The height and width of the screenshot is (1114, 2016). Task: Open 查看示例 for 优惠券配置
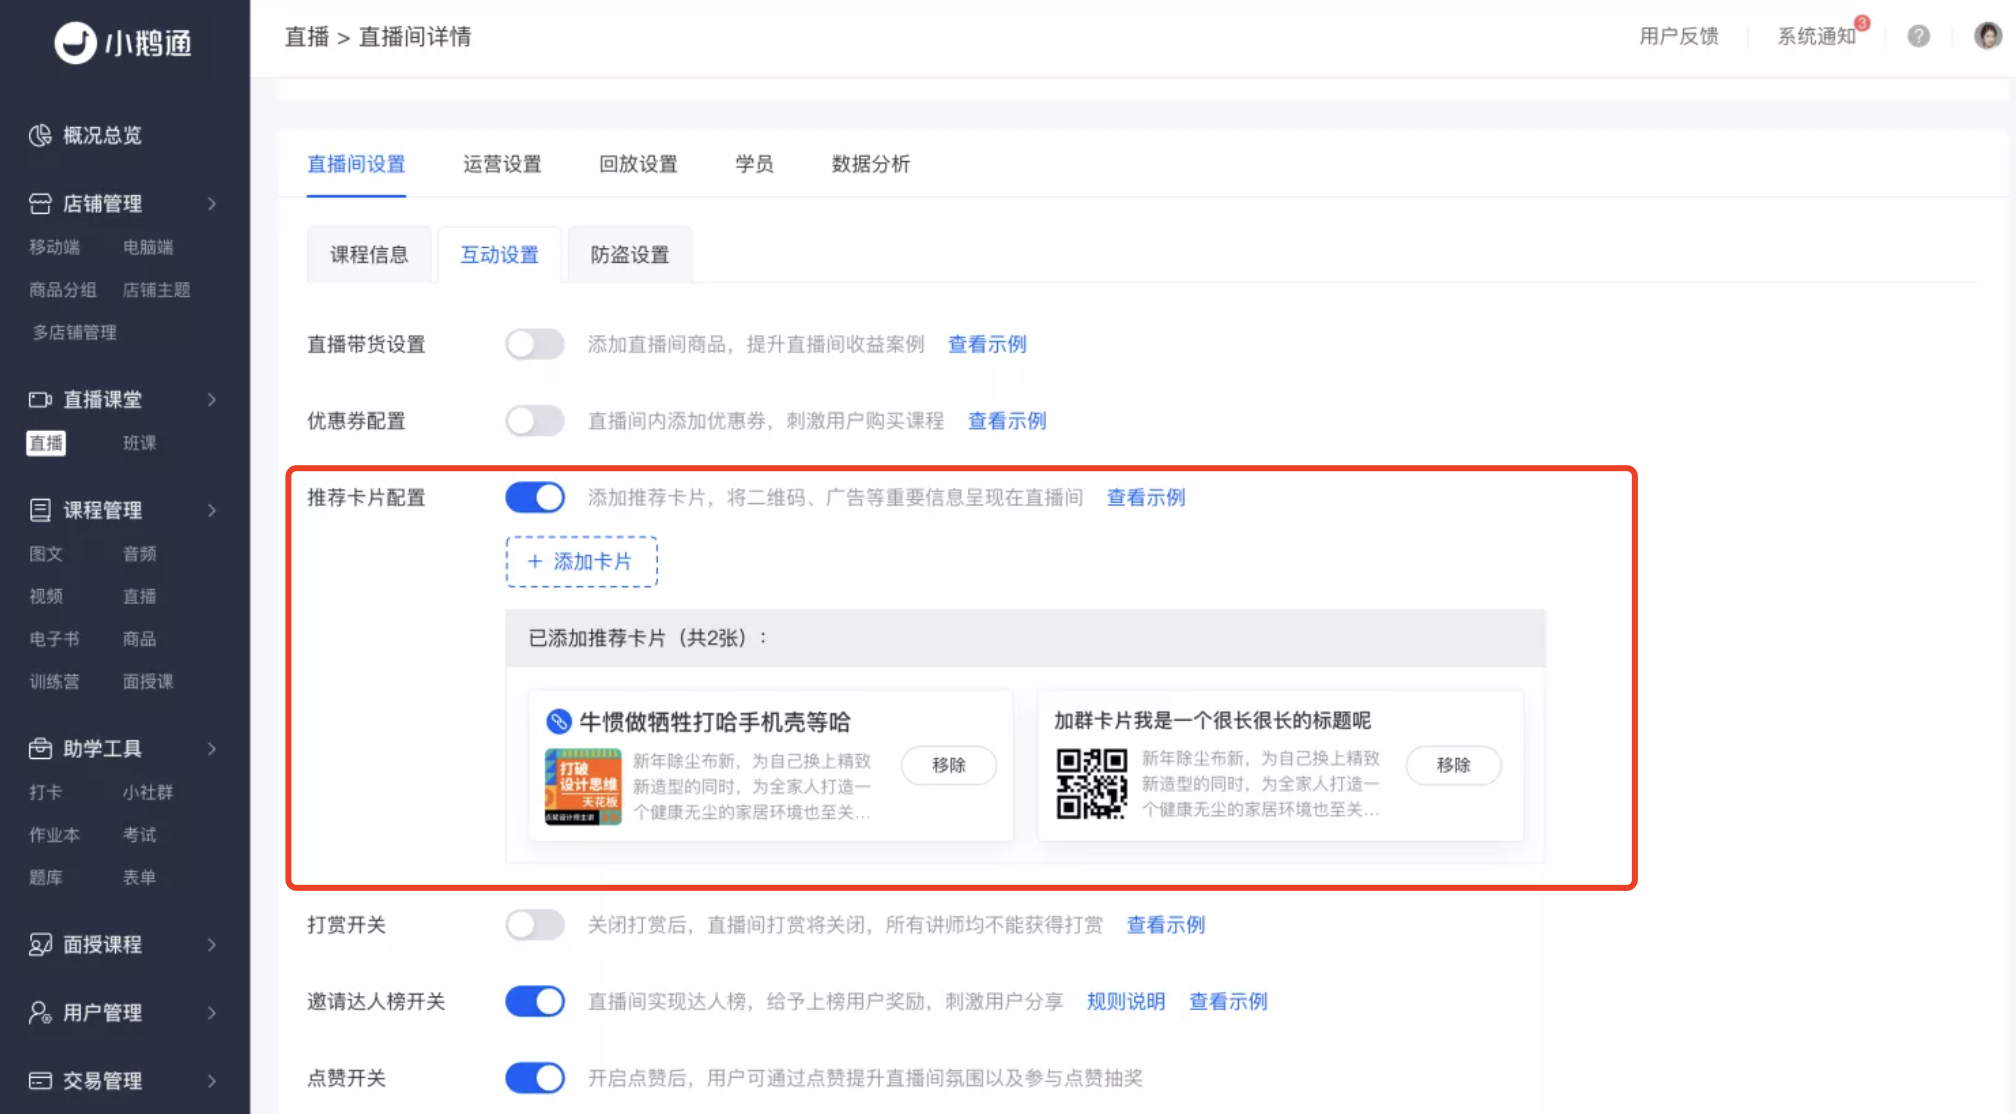coord(1007,421)
